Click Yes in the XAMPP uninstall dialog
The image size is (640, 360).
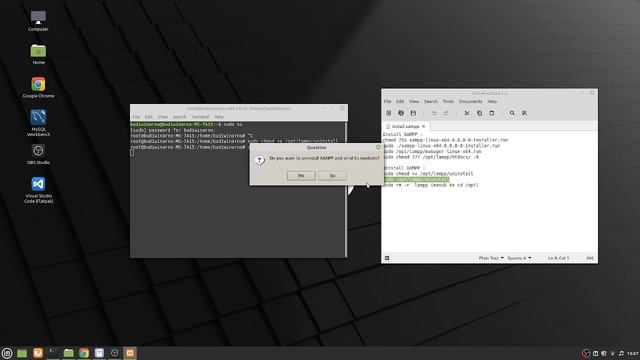(301, 176)
